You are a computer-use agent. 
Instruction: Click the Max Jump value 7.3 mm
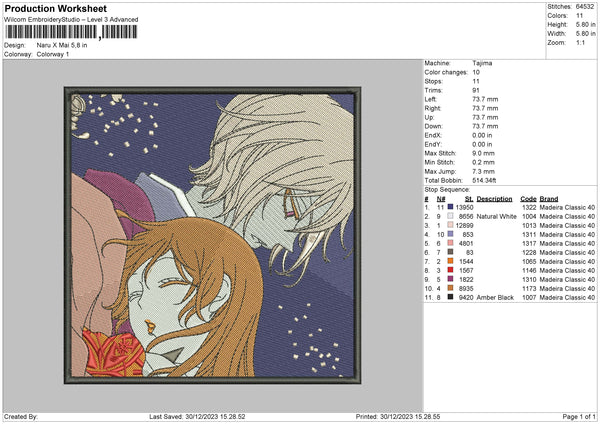483,171
